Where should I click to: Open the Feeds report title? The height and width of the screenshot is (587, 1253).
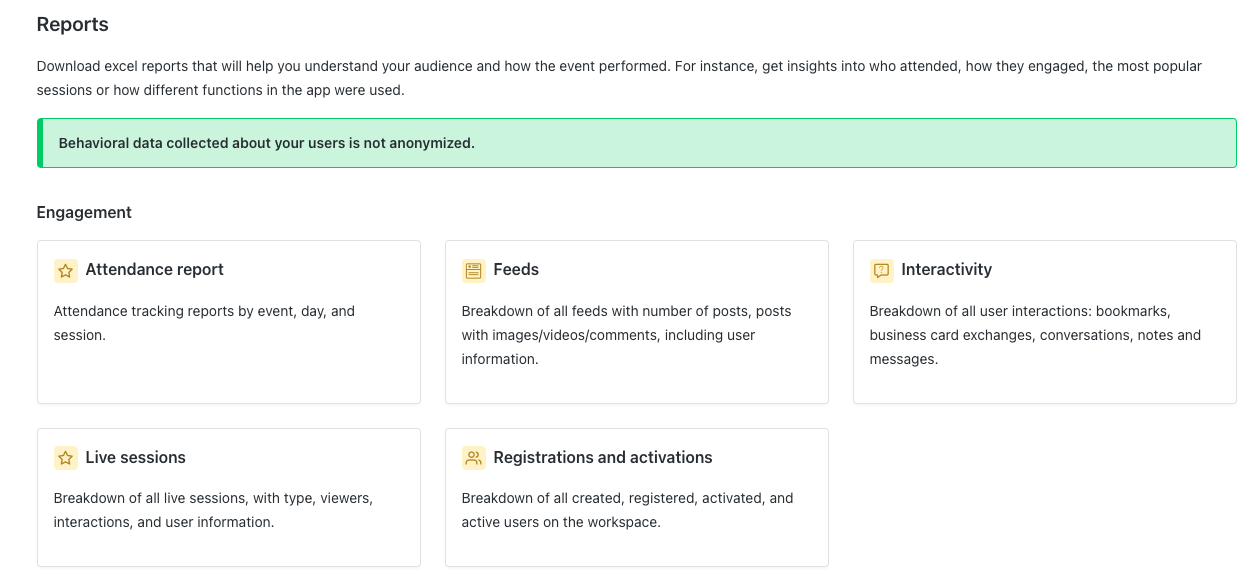[516, 270]
